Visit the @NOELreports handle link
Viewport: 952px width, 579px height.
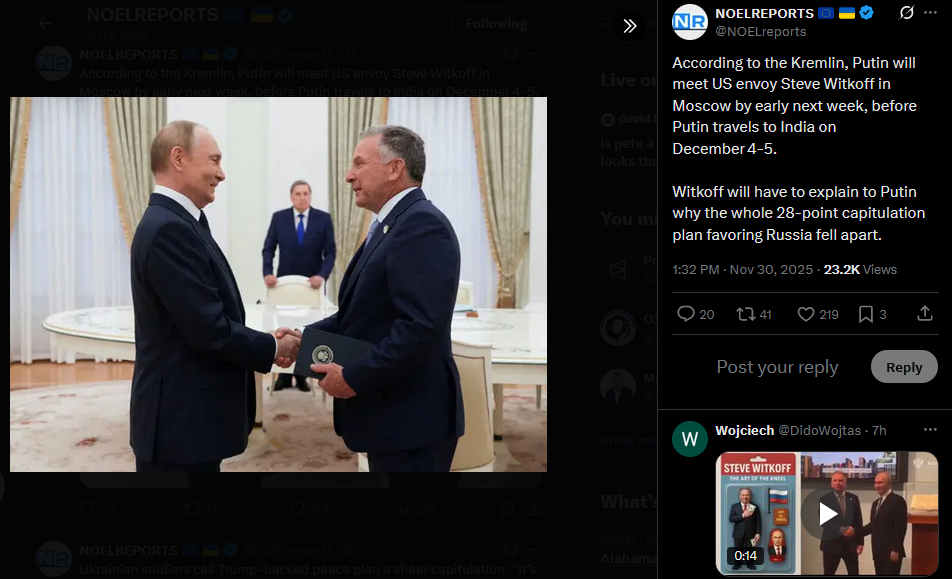[761, 32]
